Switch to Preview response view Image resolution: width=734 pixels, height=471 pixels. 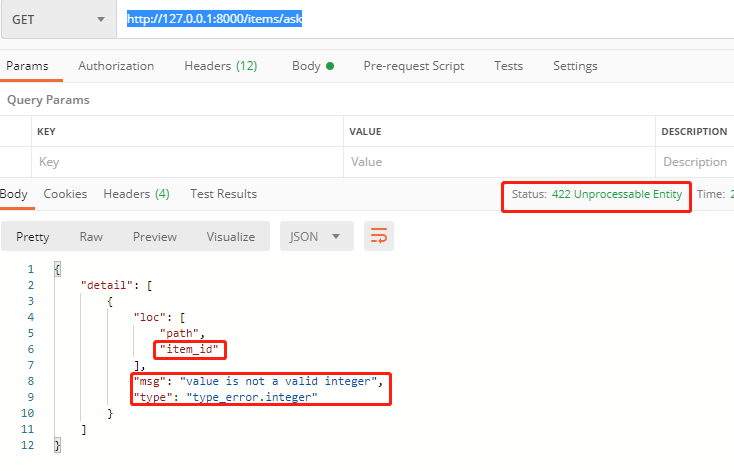pyautogui.click(x=155, y=237)
